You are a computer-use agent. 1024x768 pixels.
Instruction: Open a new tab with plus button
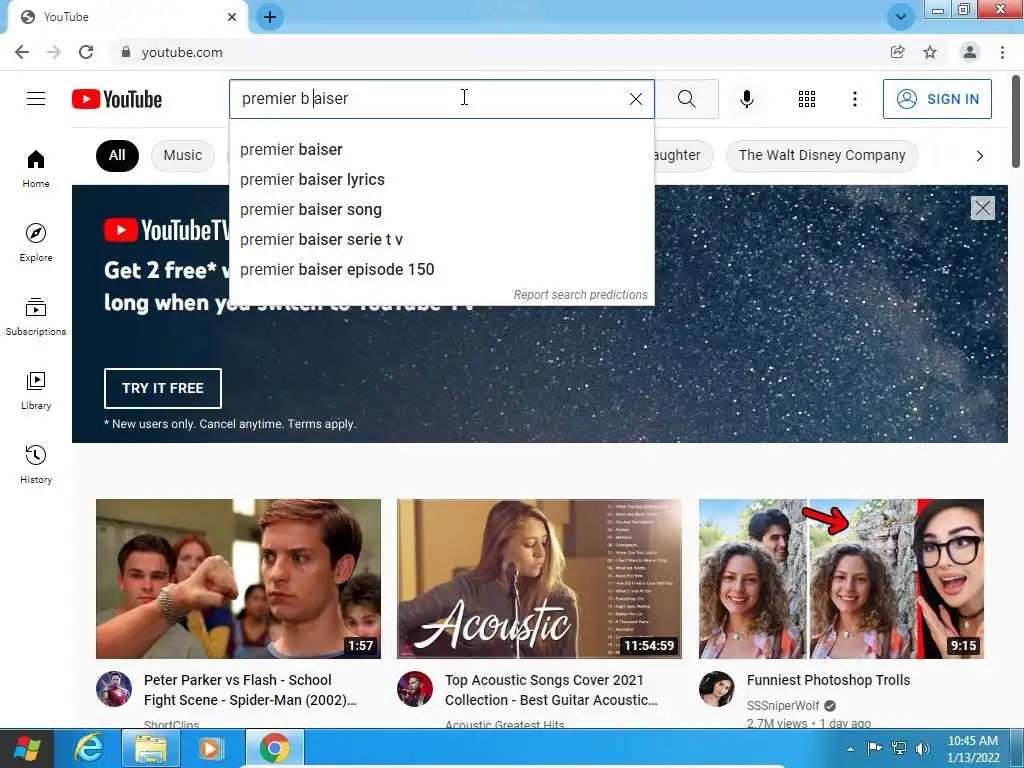270,17
